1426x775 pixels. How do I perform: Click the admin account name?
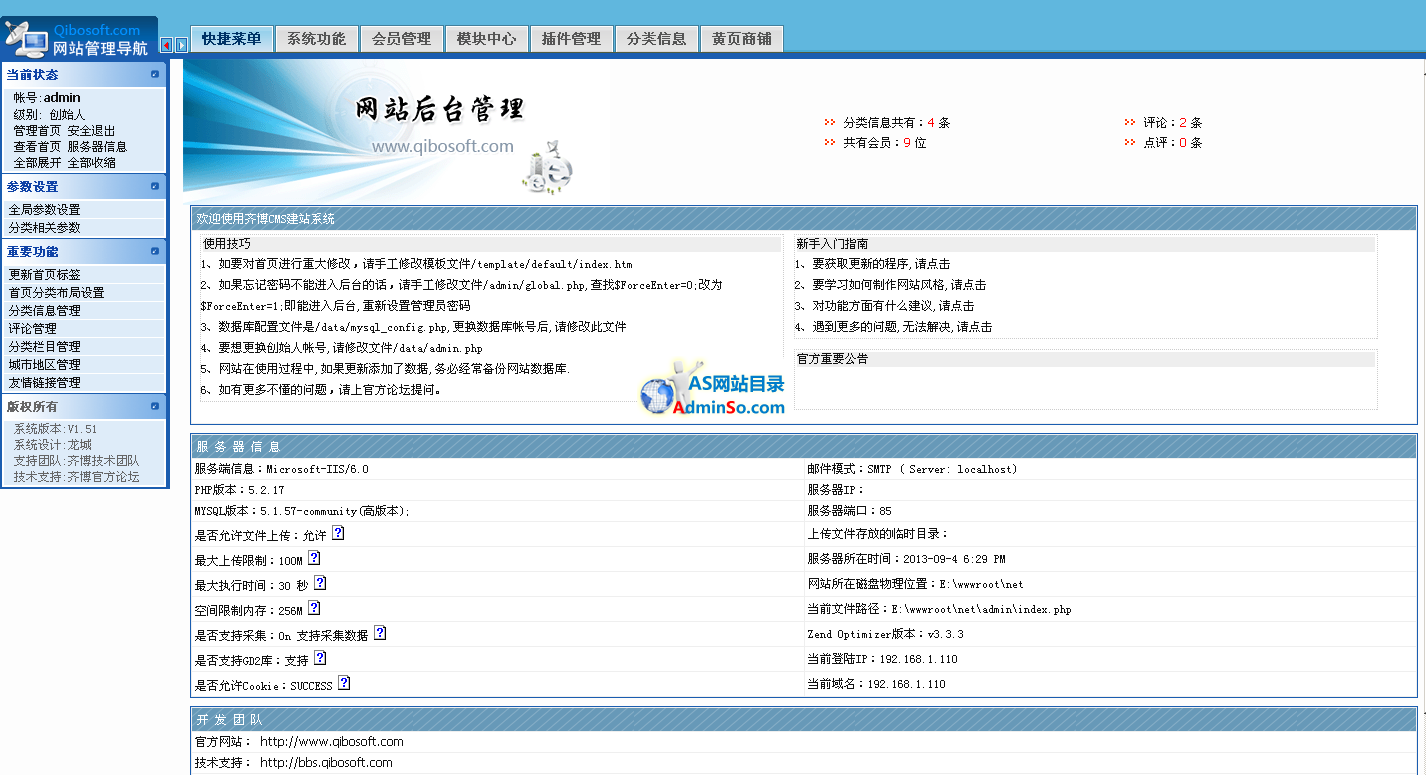[x=62, y=98]
